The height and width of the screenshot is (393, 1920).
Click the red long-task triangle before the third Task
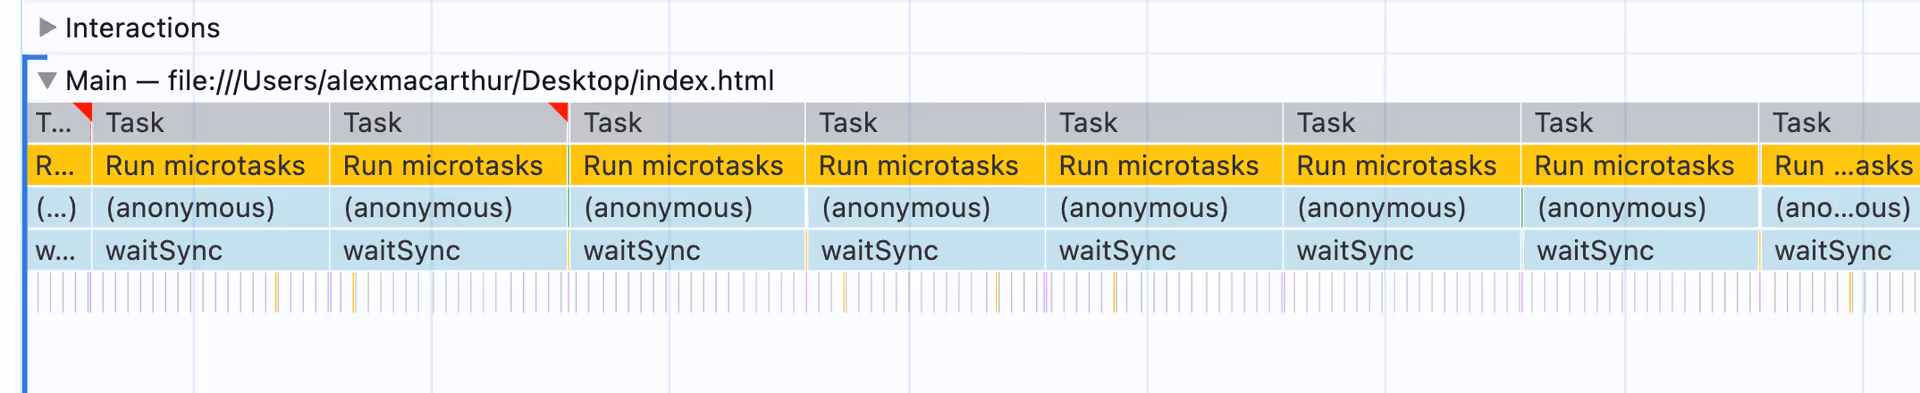(560, 109)
